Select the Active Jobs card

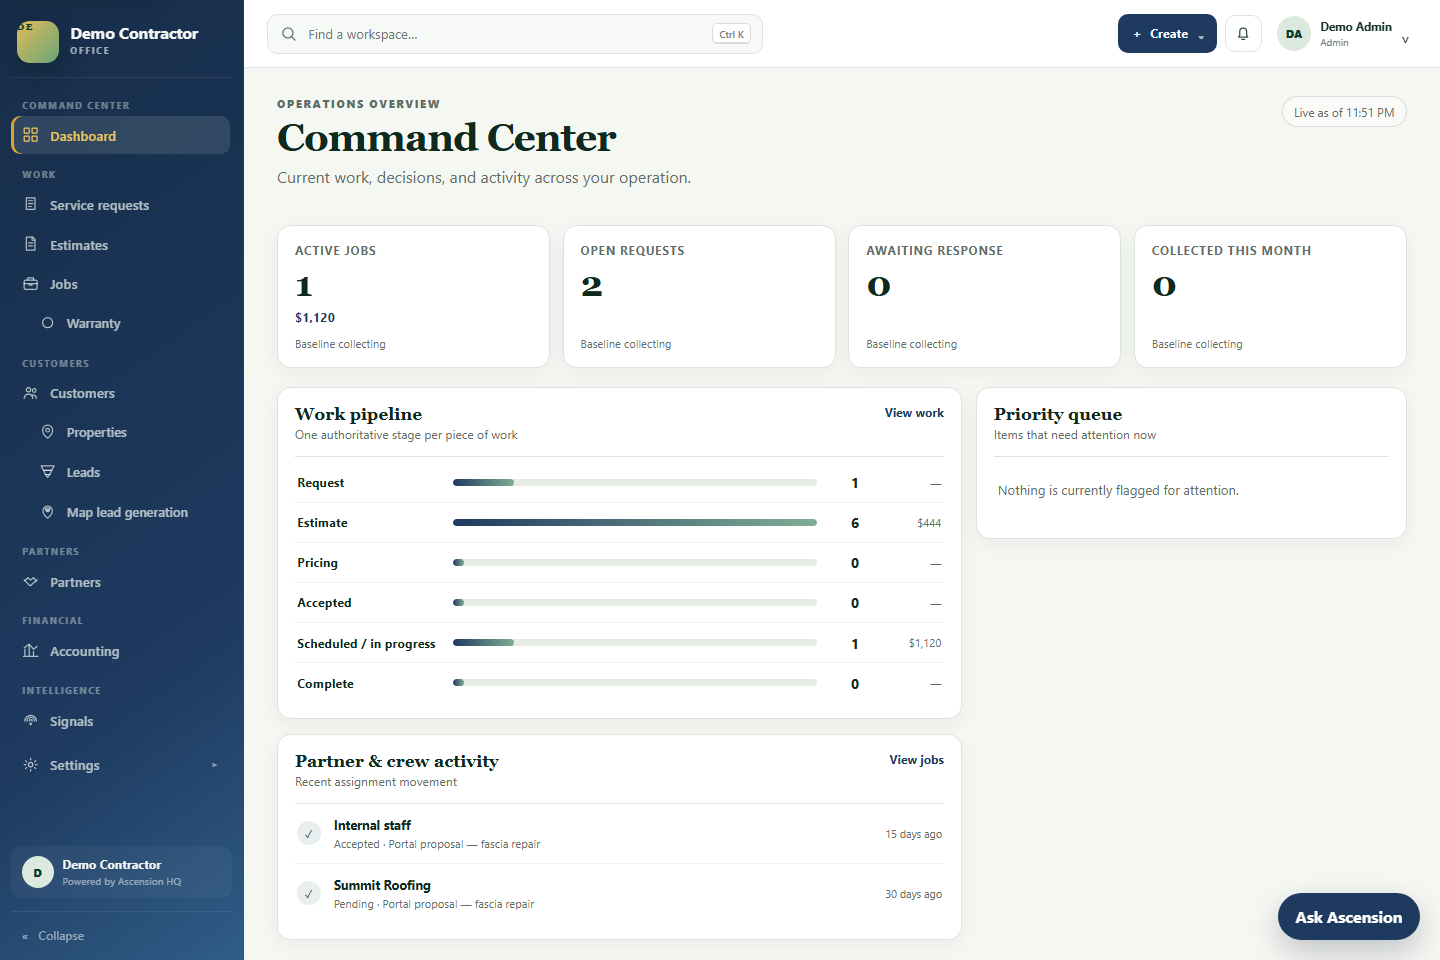point(413,296)
